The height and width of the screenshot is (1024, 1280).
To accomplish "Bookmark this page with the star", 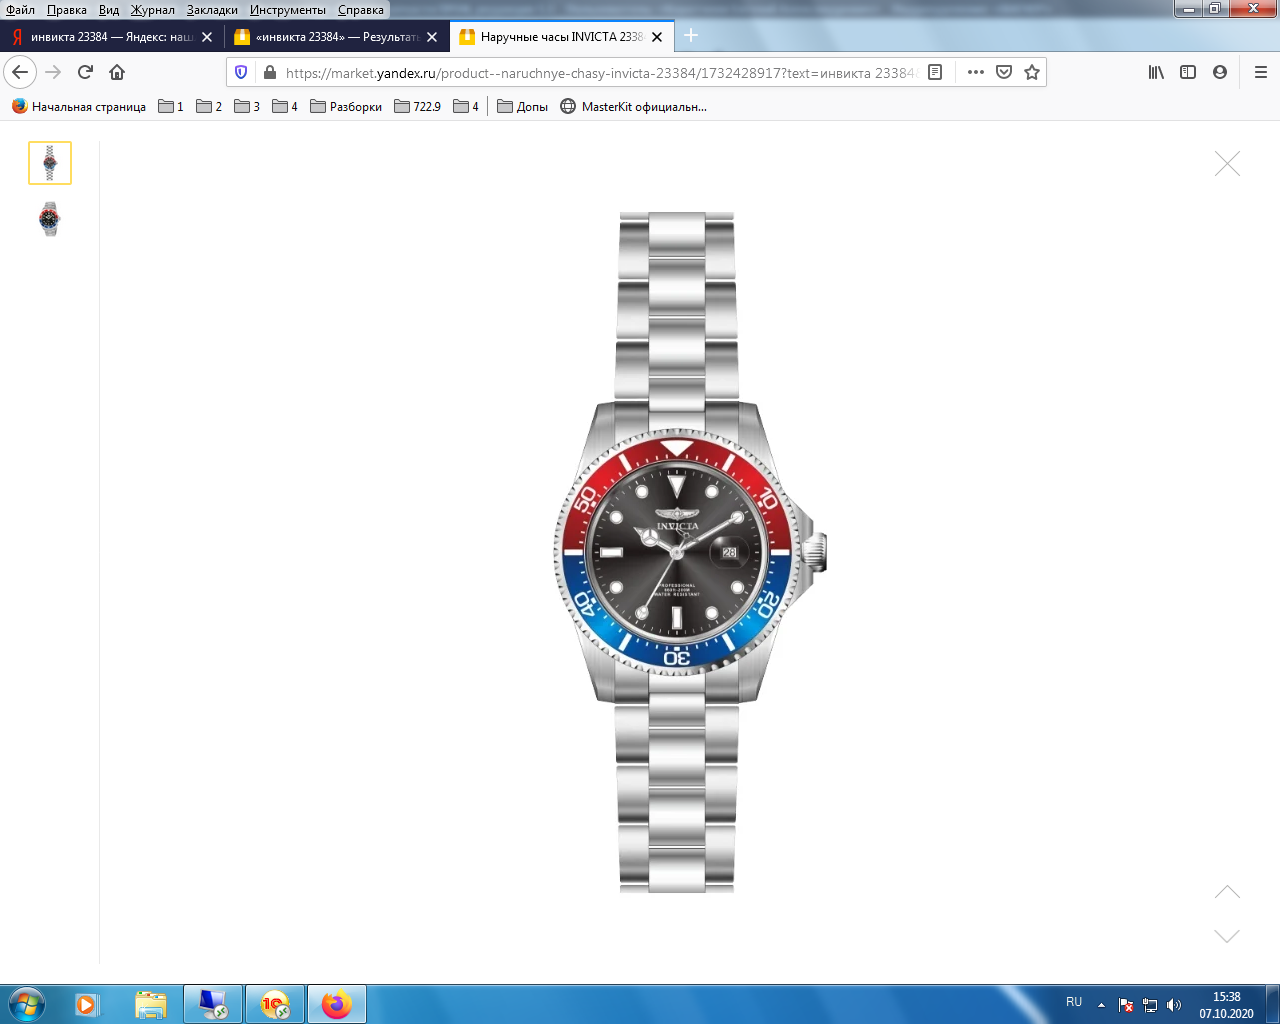I will [x=1032, y=72].
